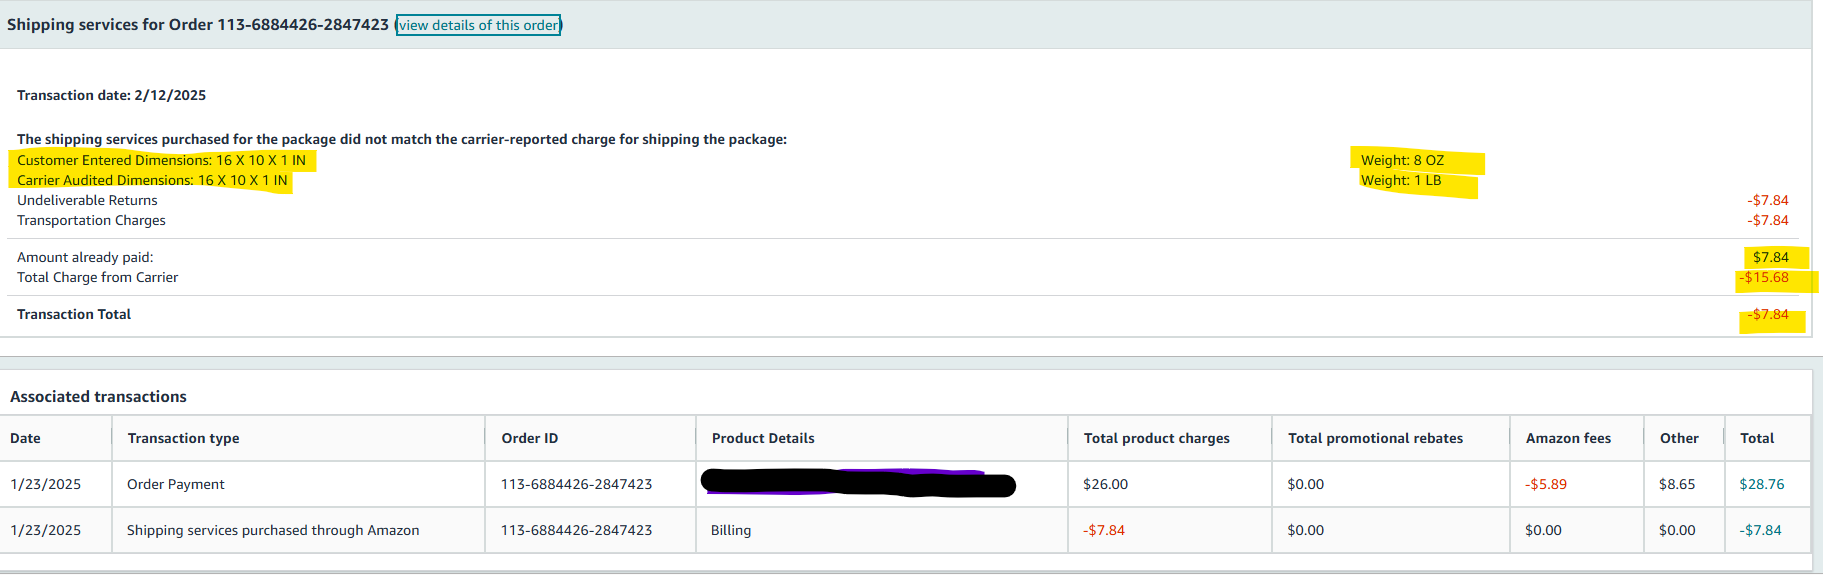Screen dimensions: 1823x575
Task: Click the Transaction type column header
Action: tap(183, 438)
